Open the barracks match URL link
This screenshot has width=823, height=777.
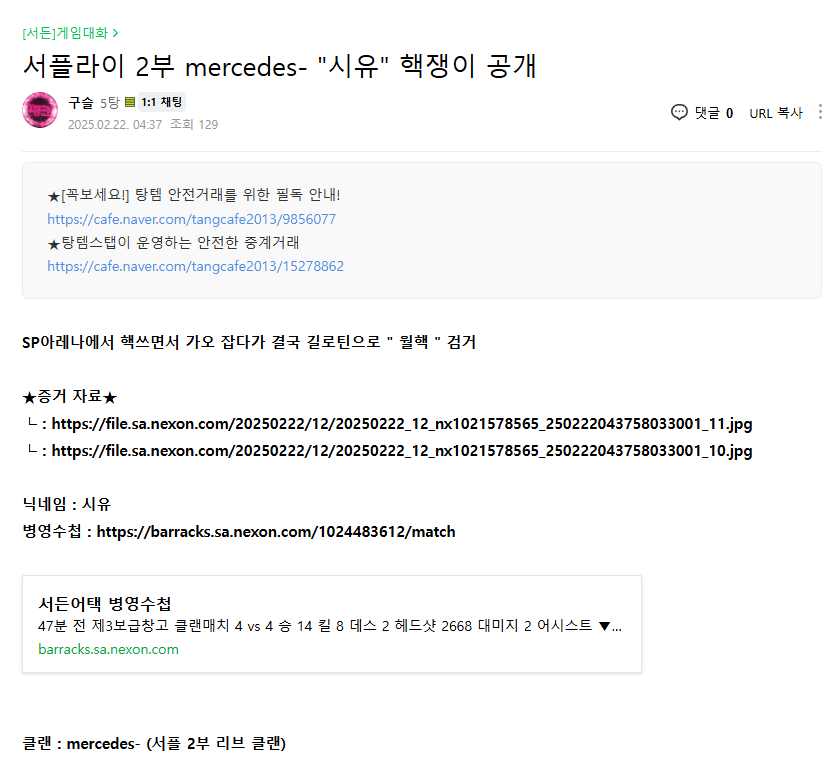[276, 532]
